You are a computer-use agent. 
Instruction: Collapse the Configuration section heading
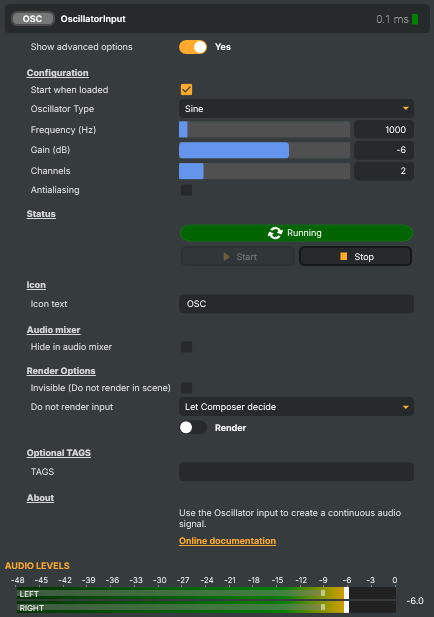(57, 73)
